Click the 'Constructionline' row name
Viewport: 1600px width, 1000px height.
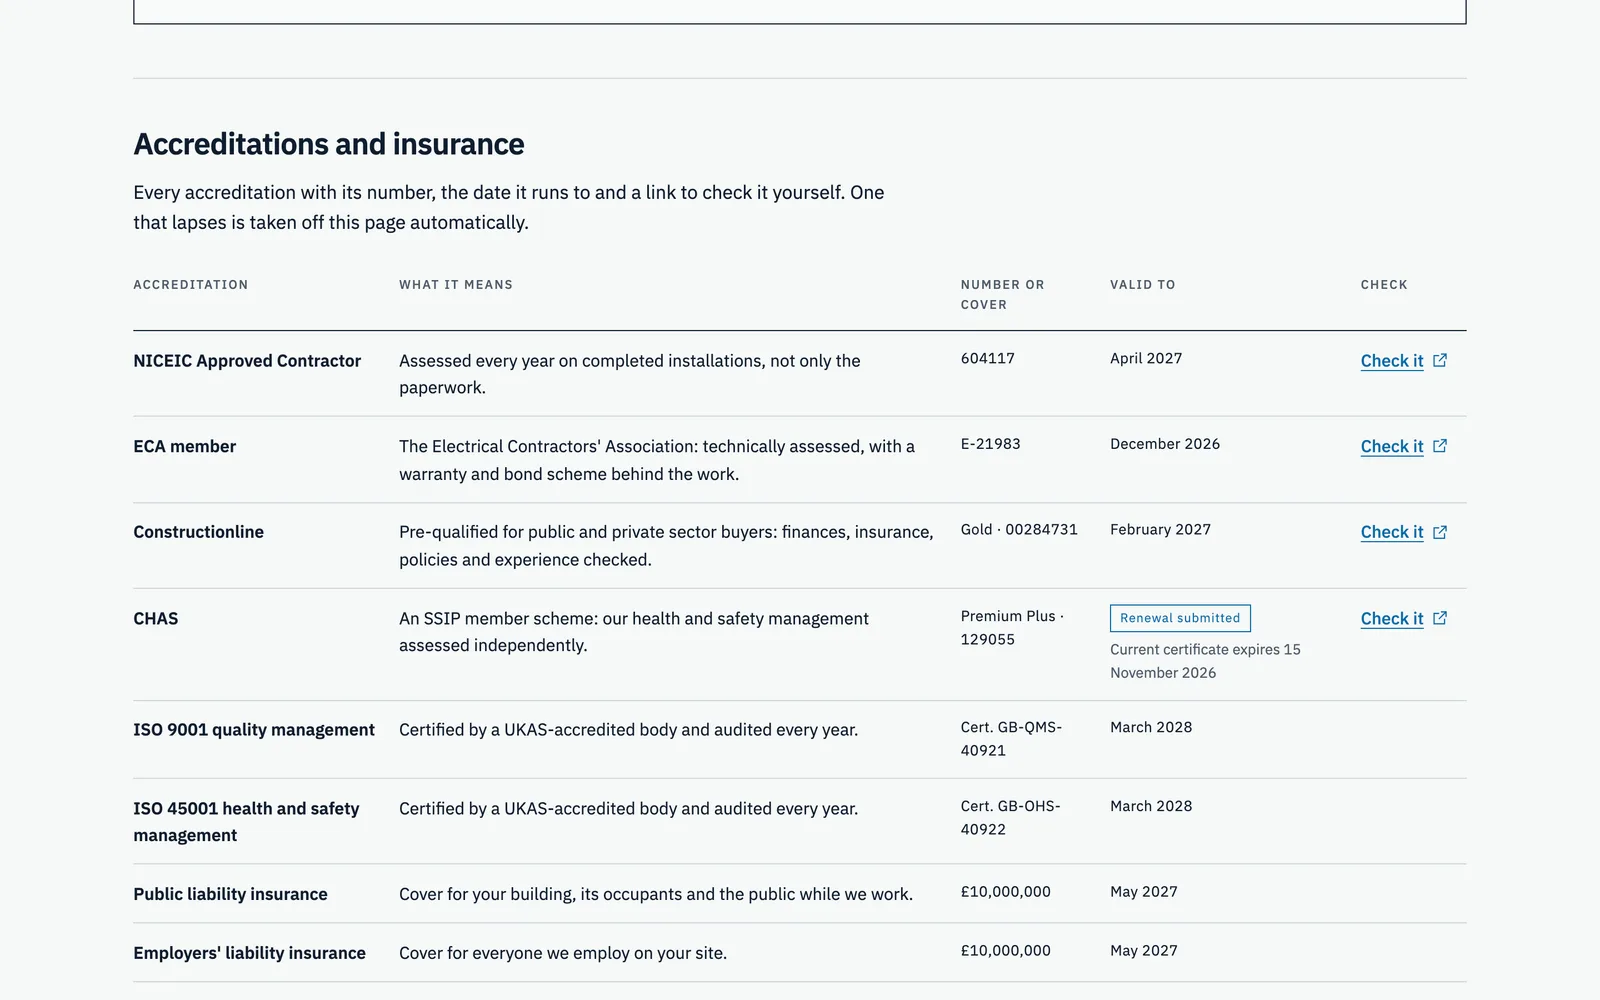(x=199, y=532)
